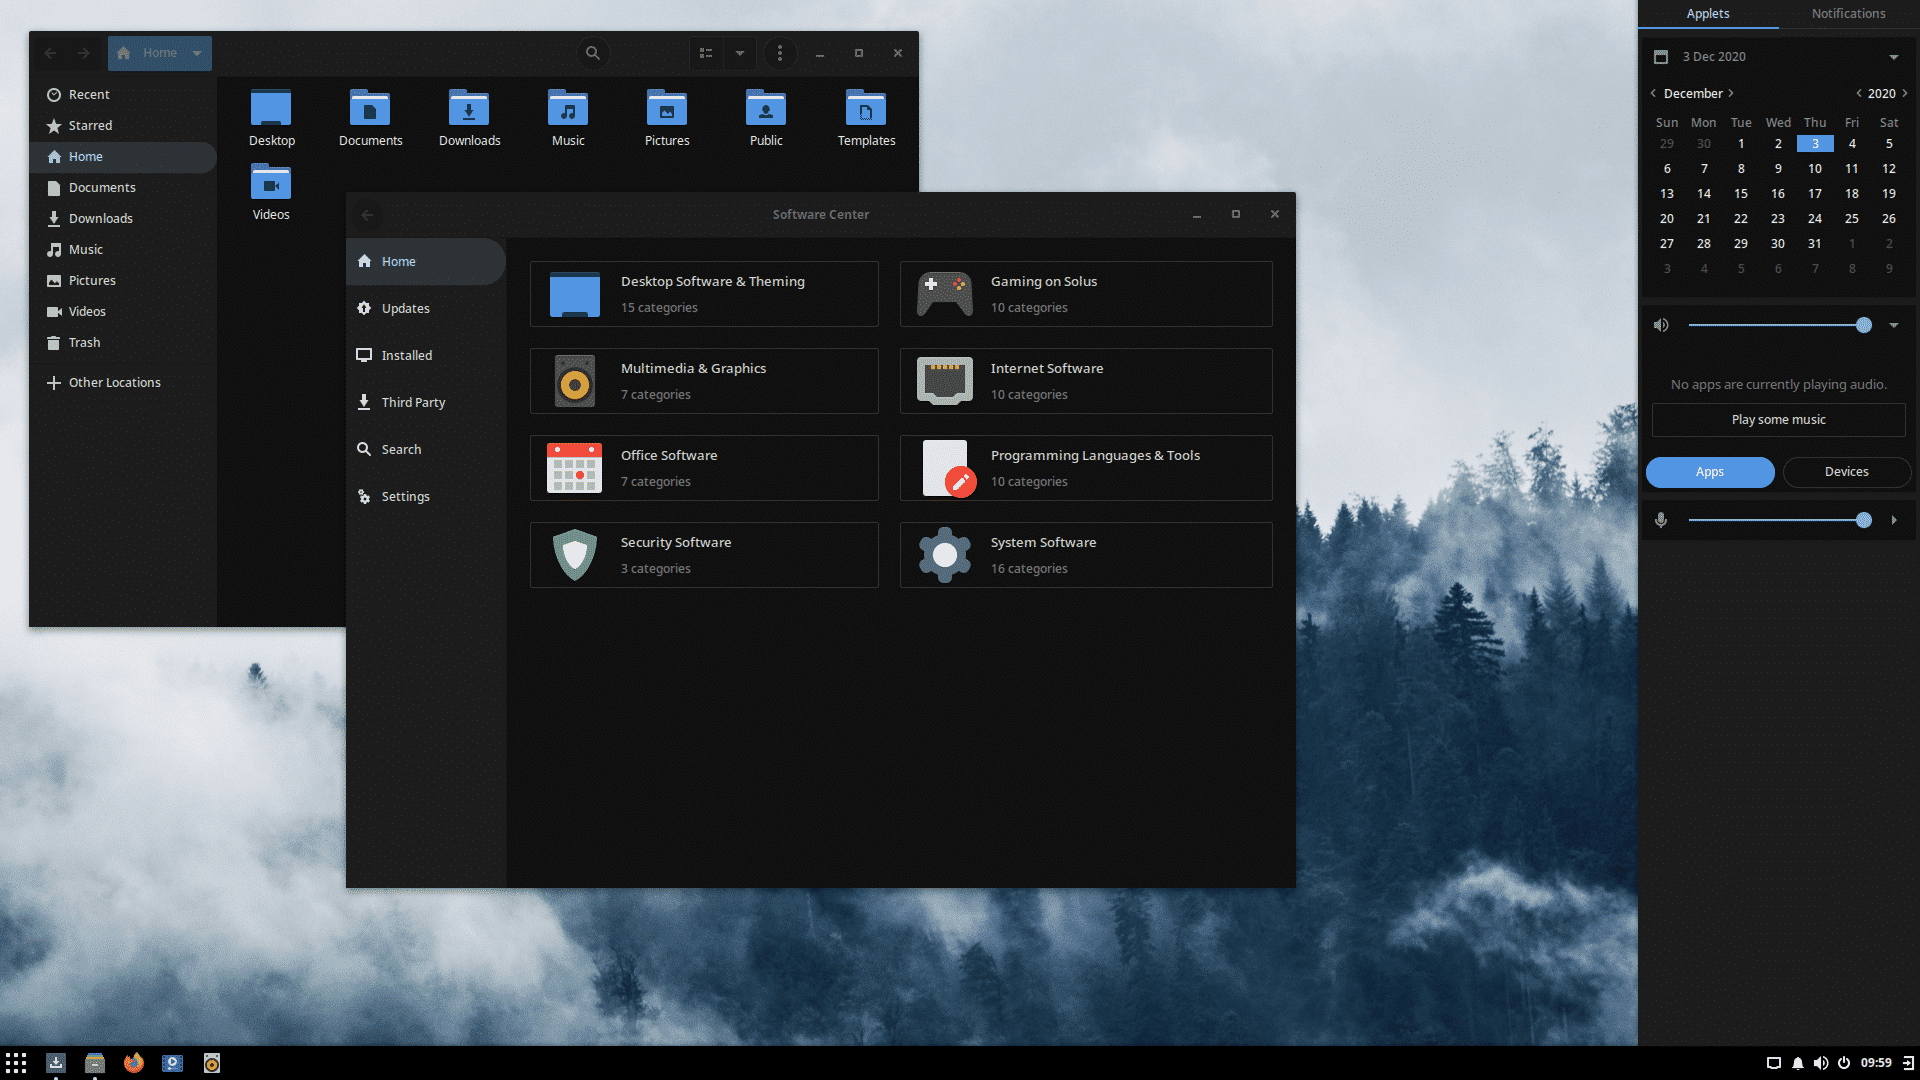Click the gamepad icon for Gaming on Solus
The height and width of the screenshot is (1080, 1920).
944,293
